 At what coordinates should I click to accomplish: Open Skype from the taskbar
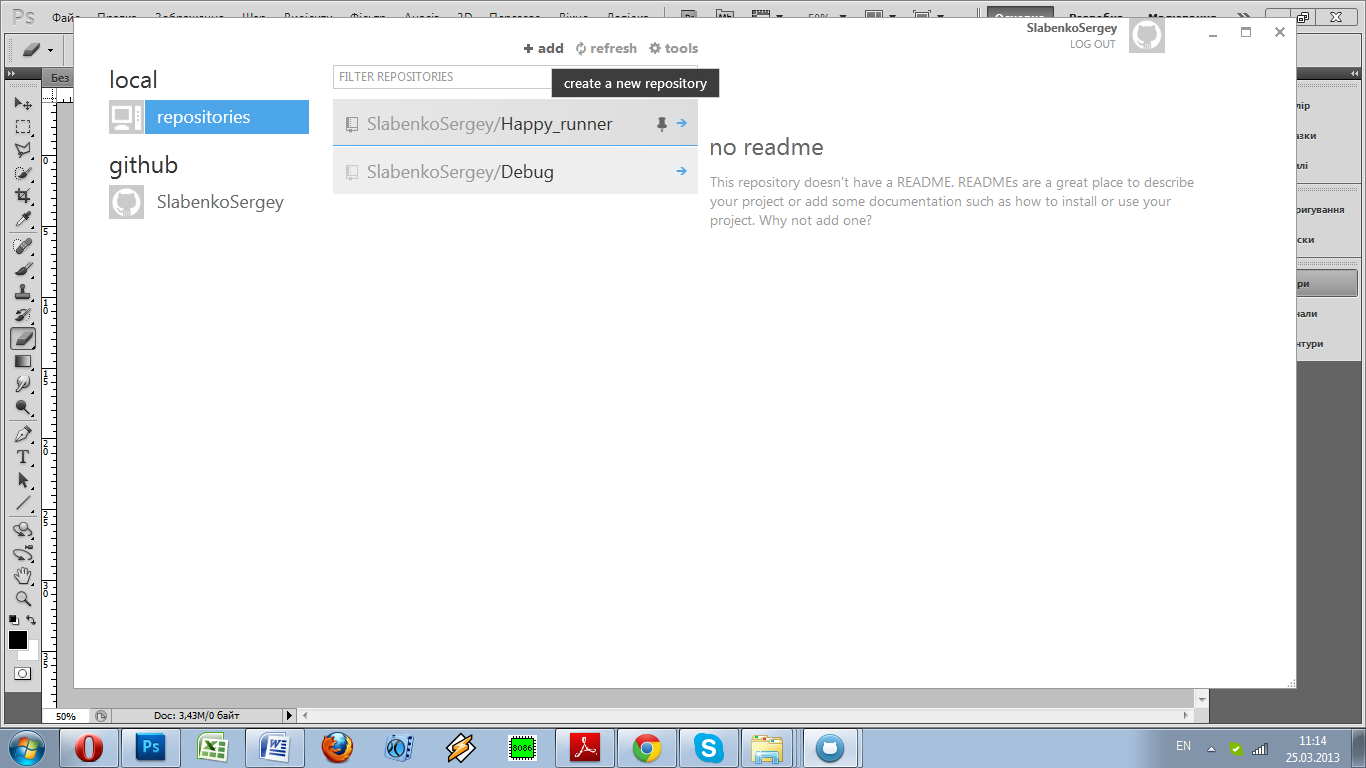(709, 747)
